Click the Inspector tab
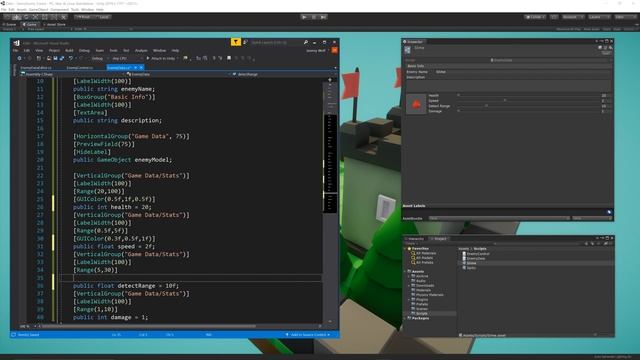Screen dimensions: 640x360 [x=414, y=42]
